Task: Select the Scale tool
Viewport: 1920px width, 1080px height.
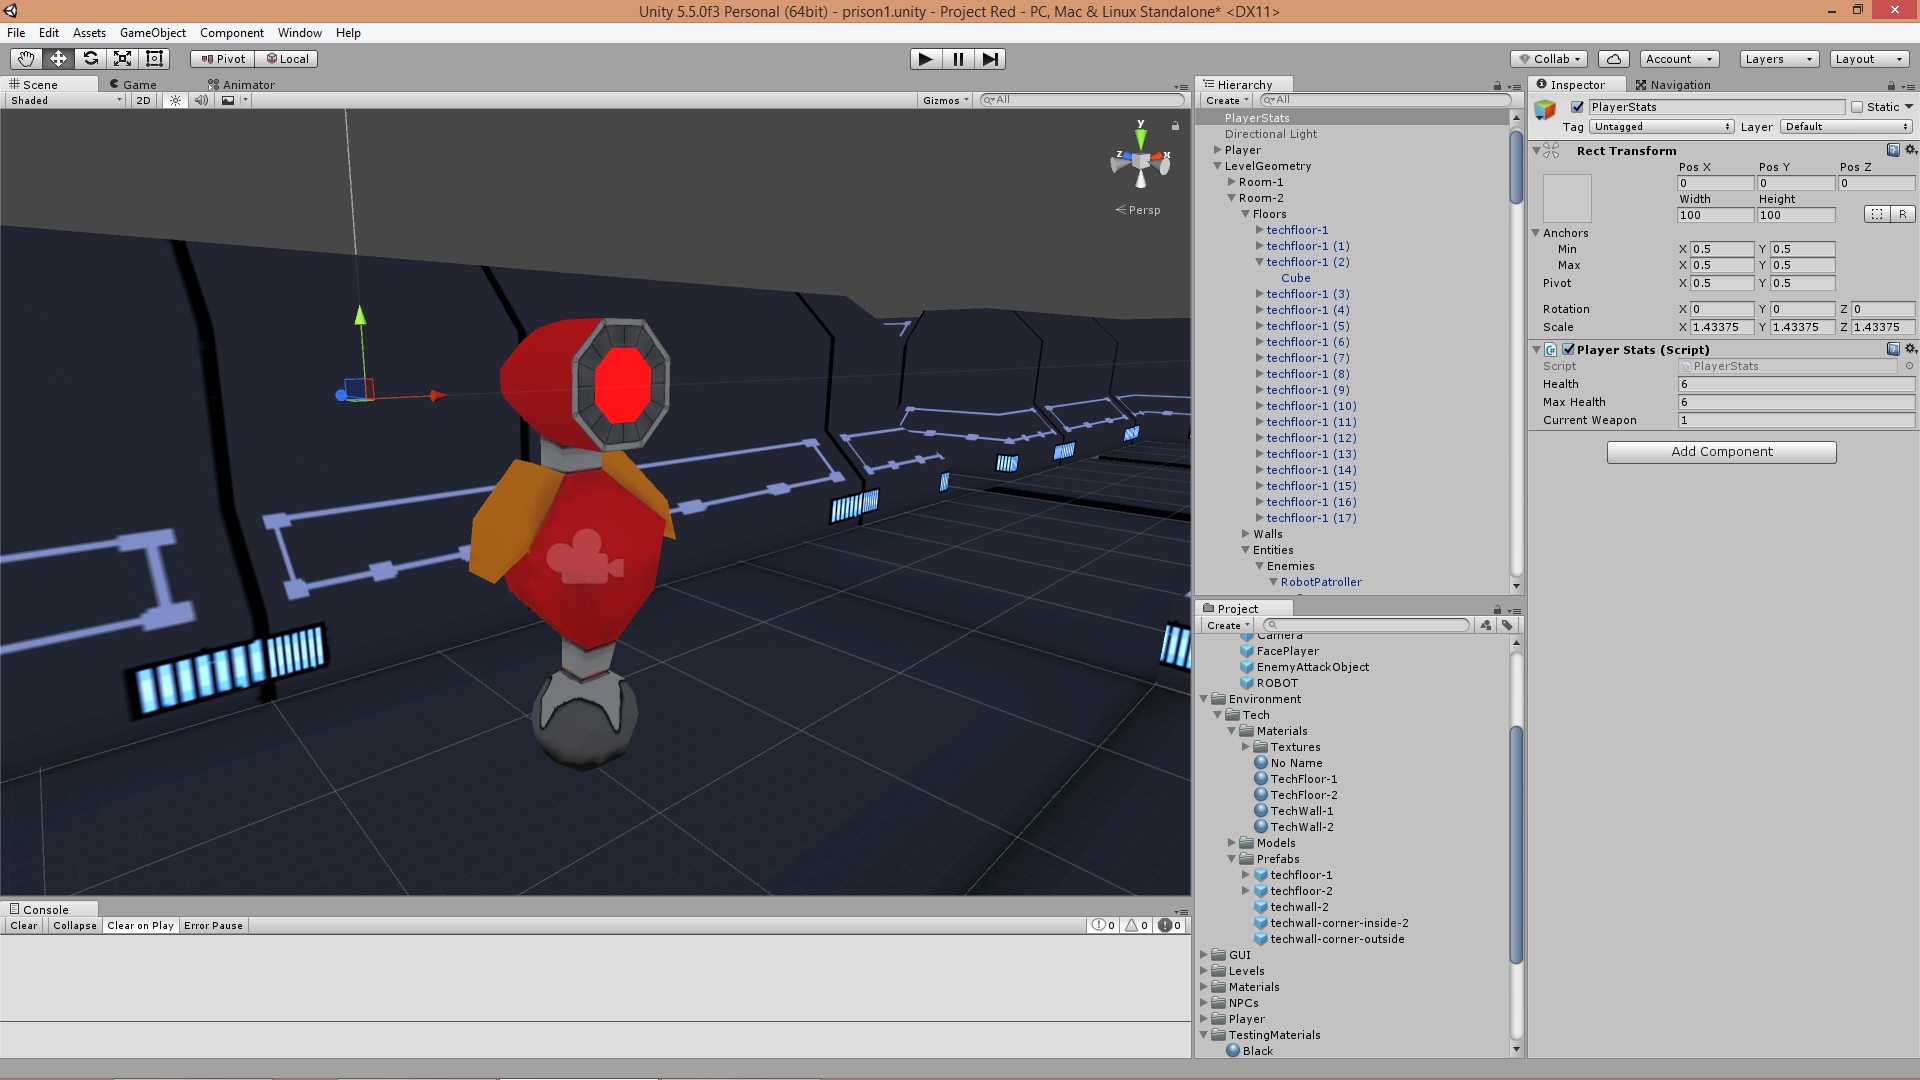Action: [122, 59]
